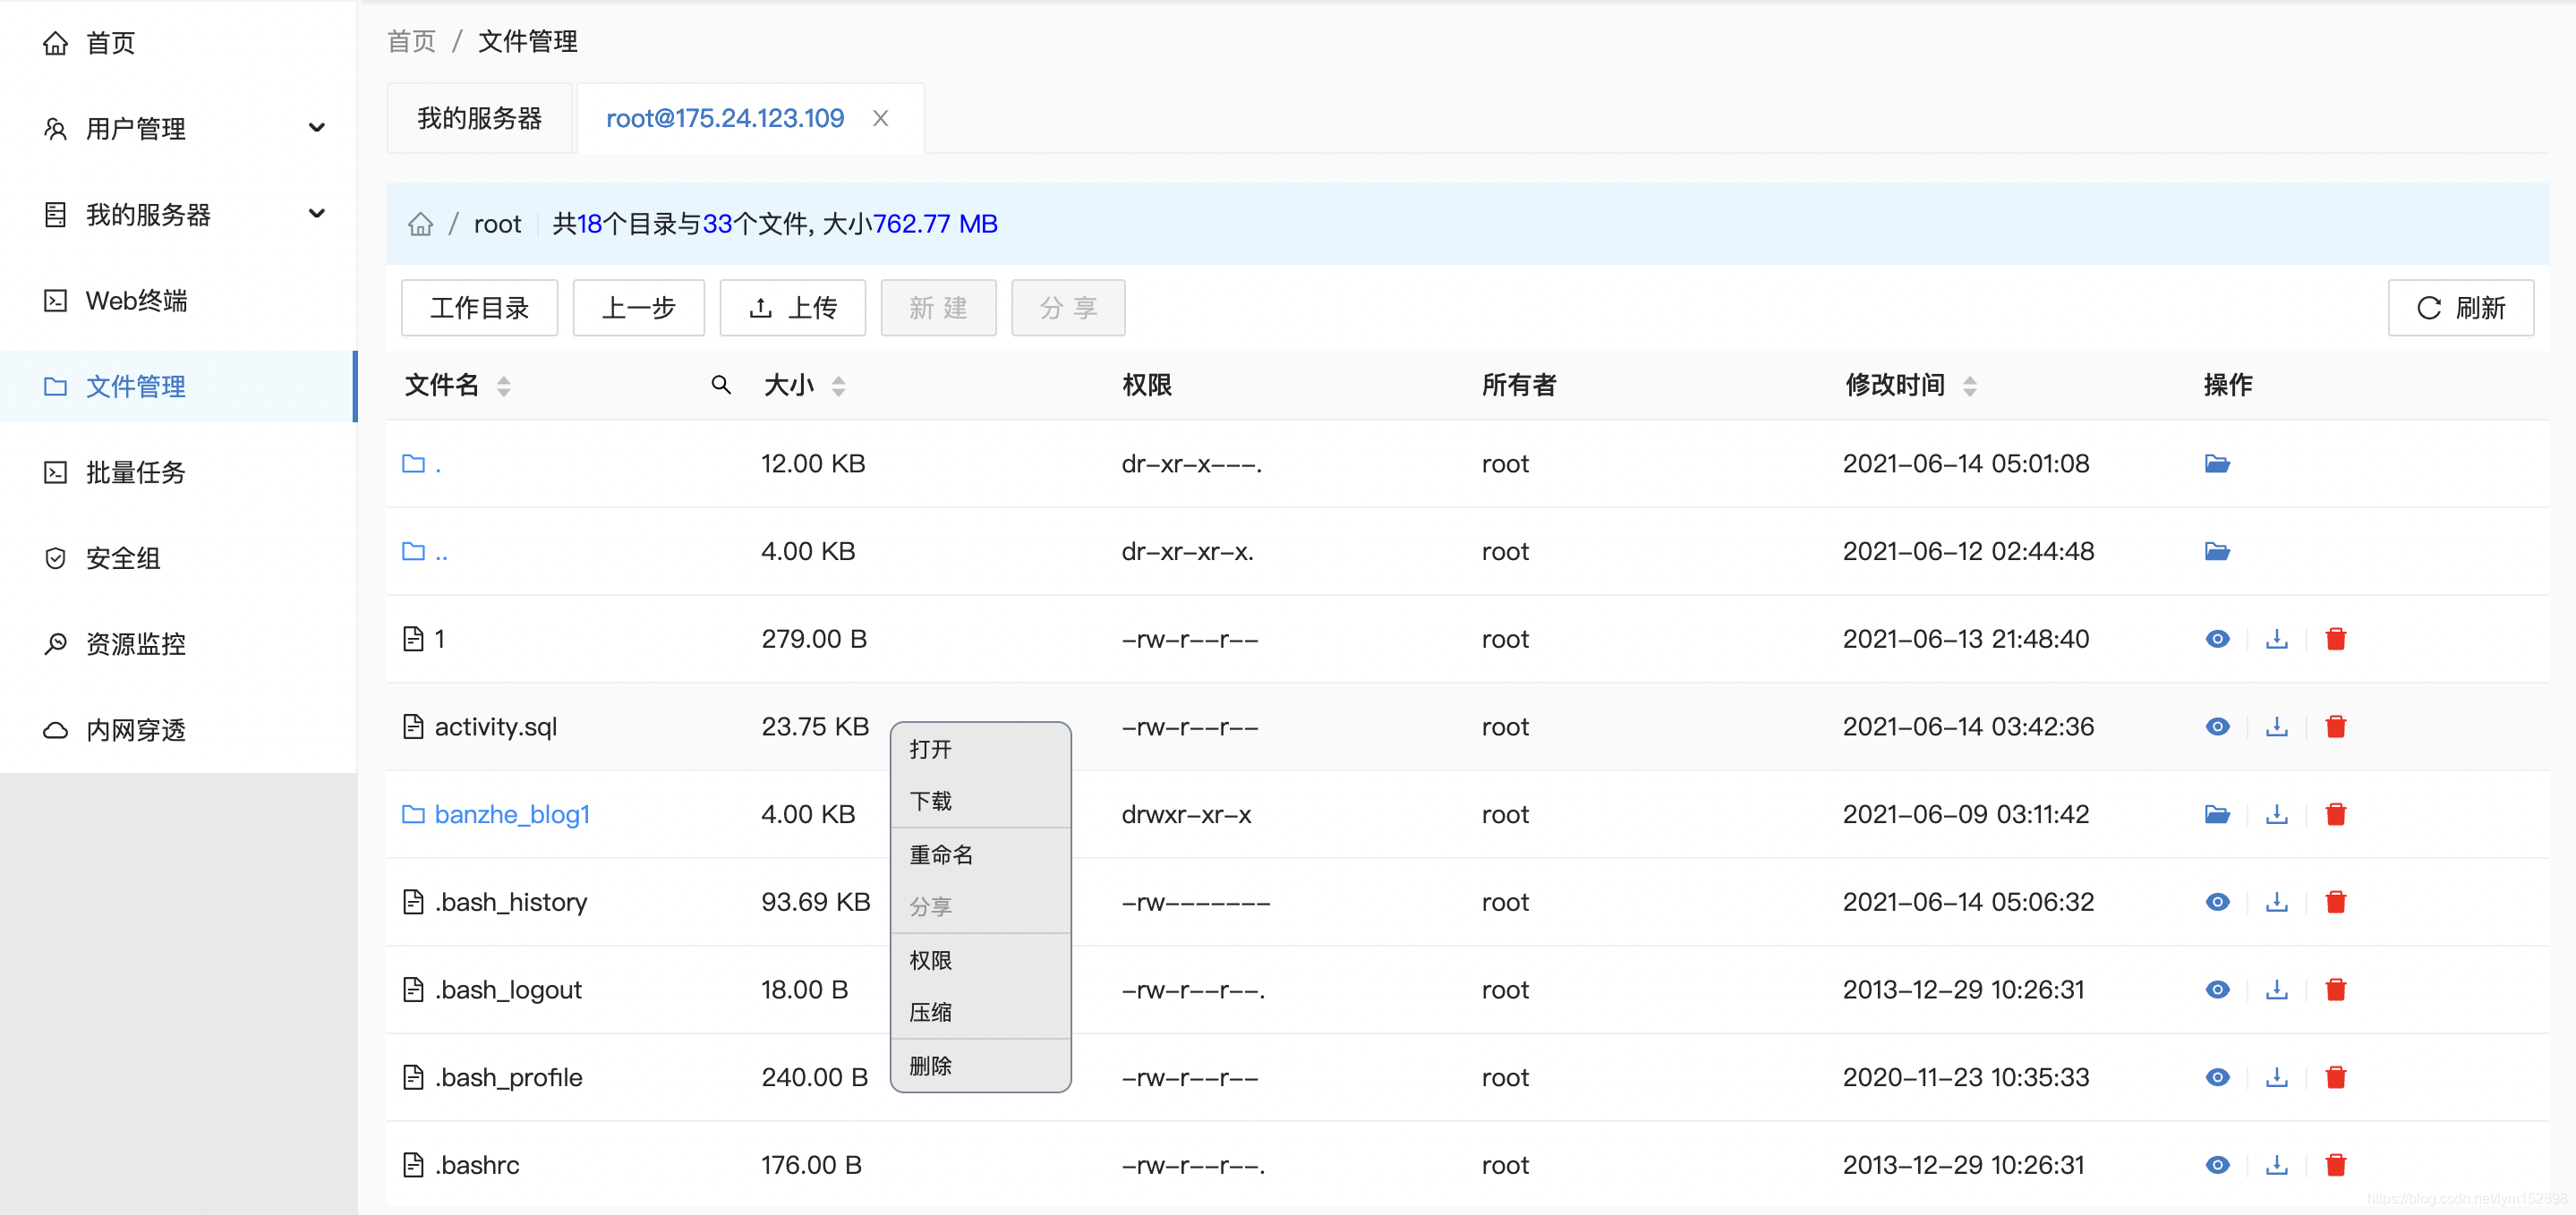Image resolution: width=2576 pixels, height=1215 pixels.
Task: Switch to the 我的服务器 tab
Action: point(479,118)
